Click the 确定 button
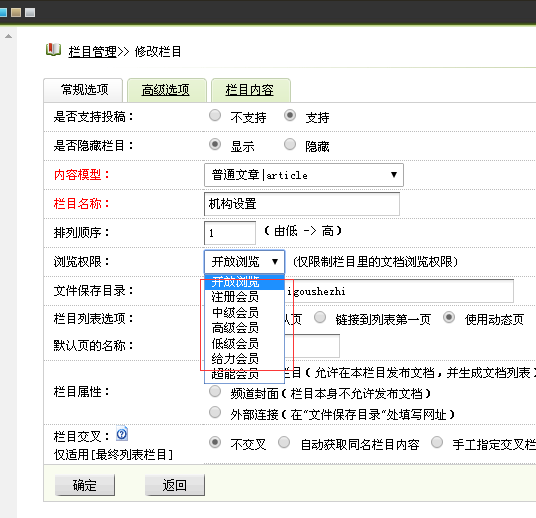This screenshot has width=536, height=518. (85, 485)
